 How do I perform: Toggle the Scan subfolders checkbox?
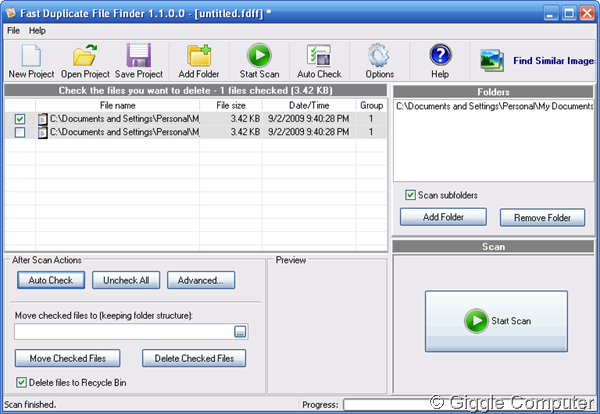(410, 195)
